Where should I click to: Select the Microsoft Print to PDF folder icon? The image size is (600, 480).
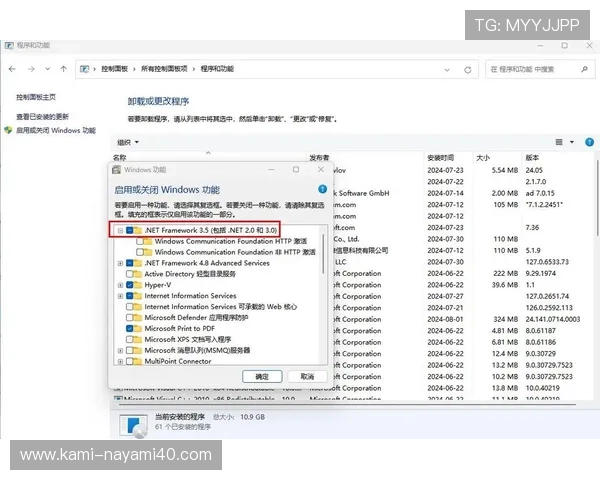[138, 328]
